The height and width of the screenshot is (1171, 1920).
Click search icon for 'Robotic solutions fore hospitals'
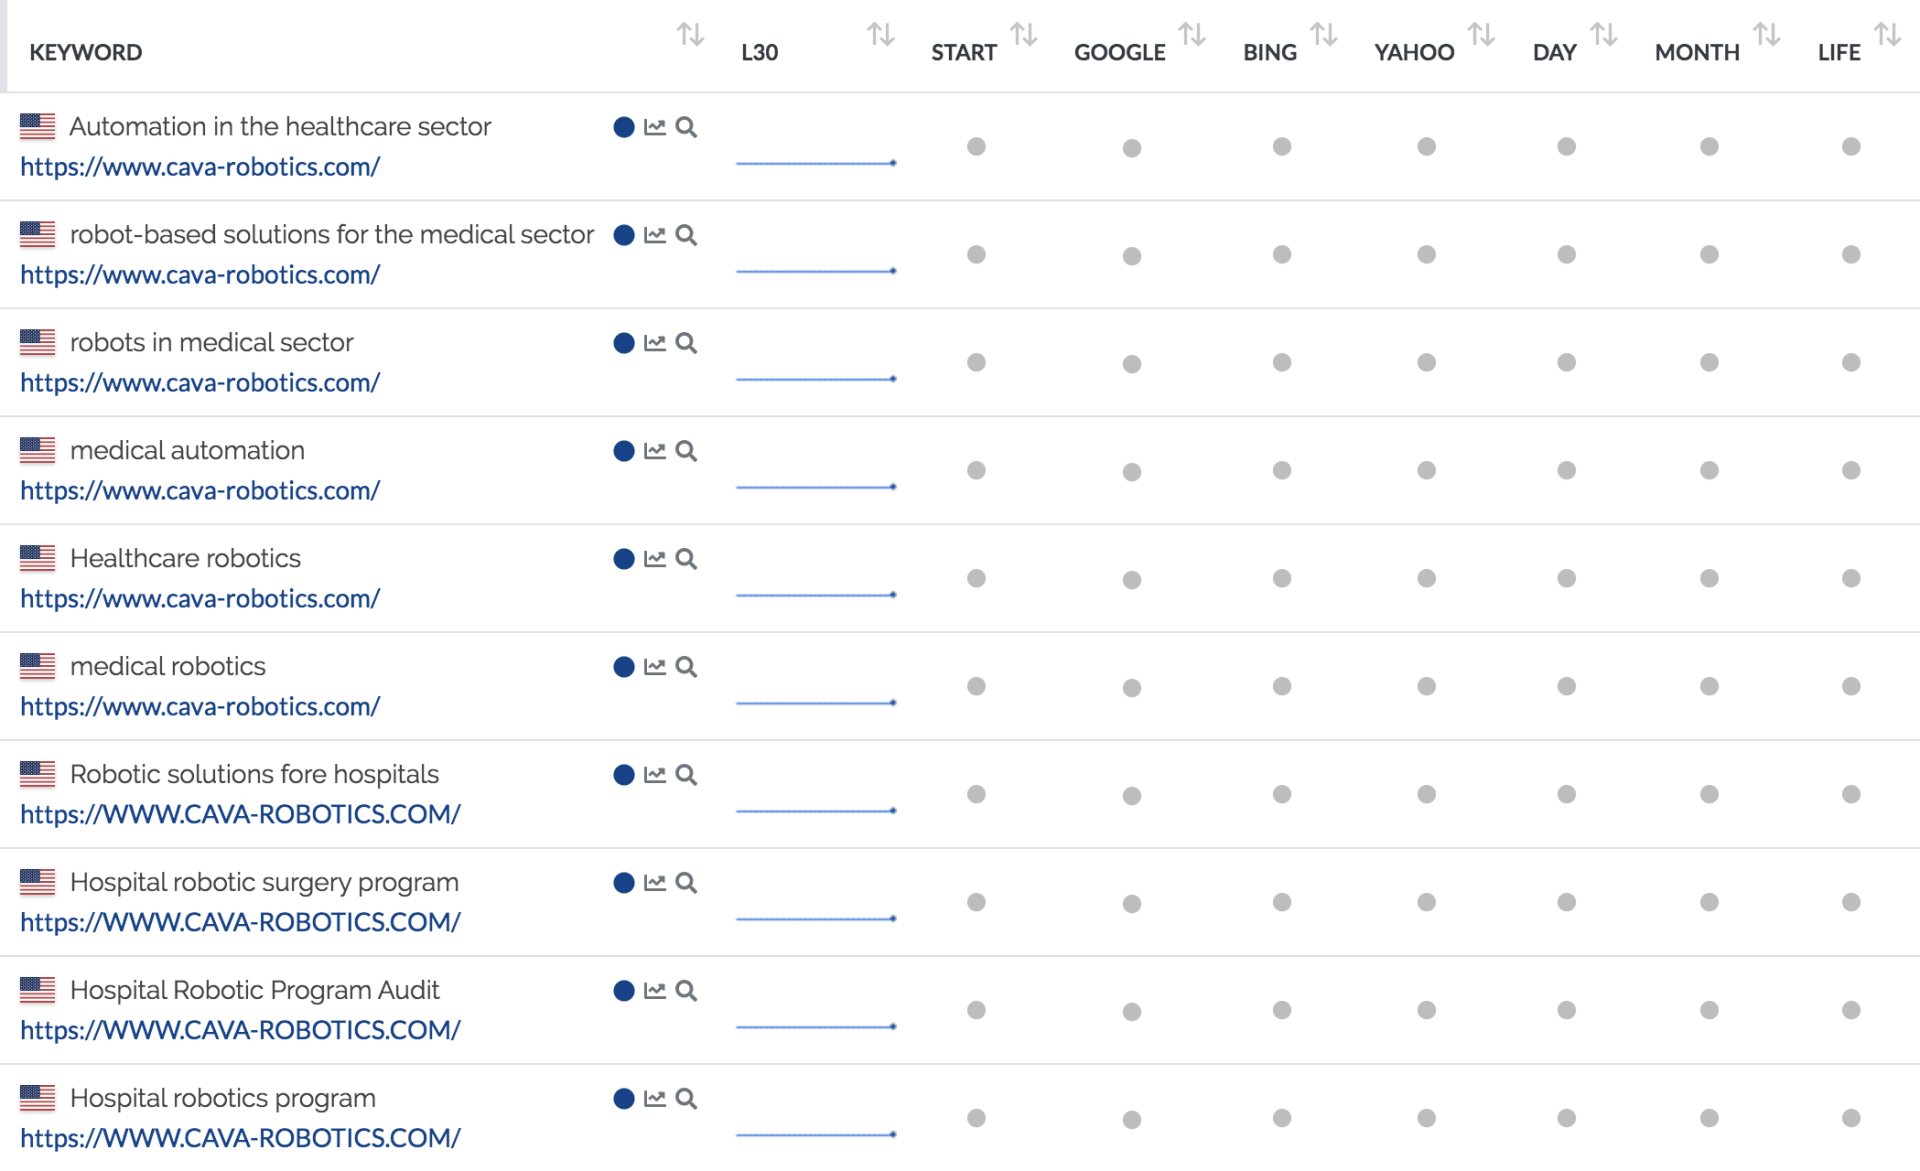pos(686,775)
